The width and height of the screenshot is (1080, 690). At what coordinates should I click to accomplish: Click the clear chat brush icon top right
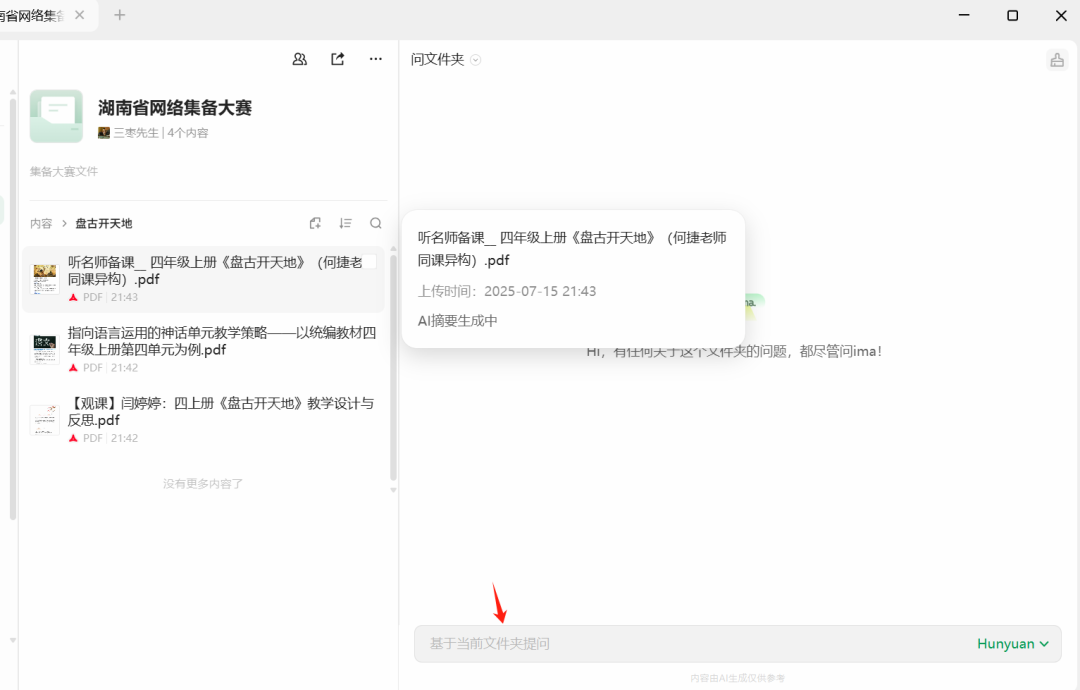(x=1057, y=59)
